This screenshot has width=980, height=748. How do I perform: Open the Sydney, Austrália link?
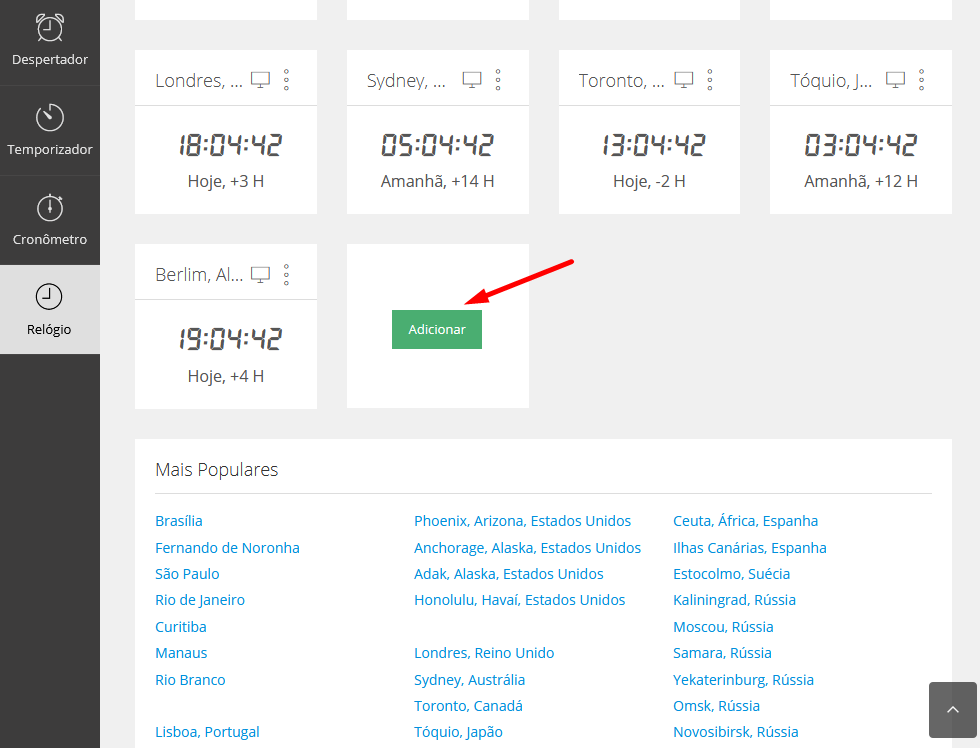[x=469, y=680]
